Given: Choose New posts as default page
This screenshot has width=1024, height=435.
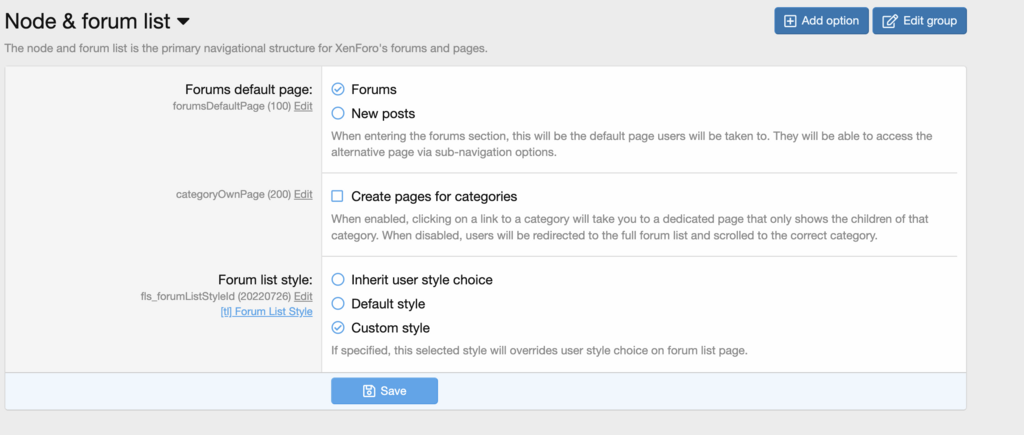Looking at the screenshot, I should [x=338, y=114].
